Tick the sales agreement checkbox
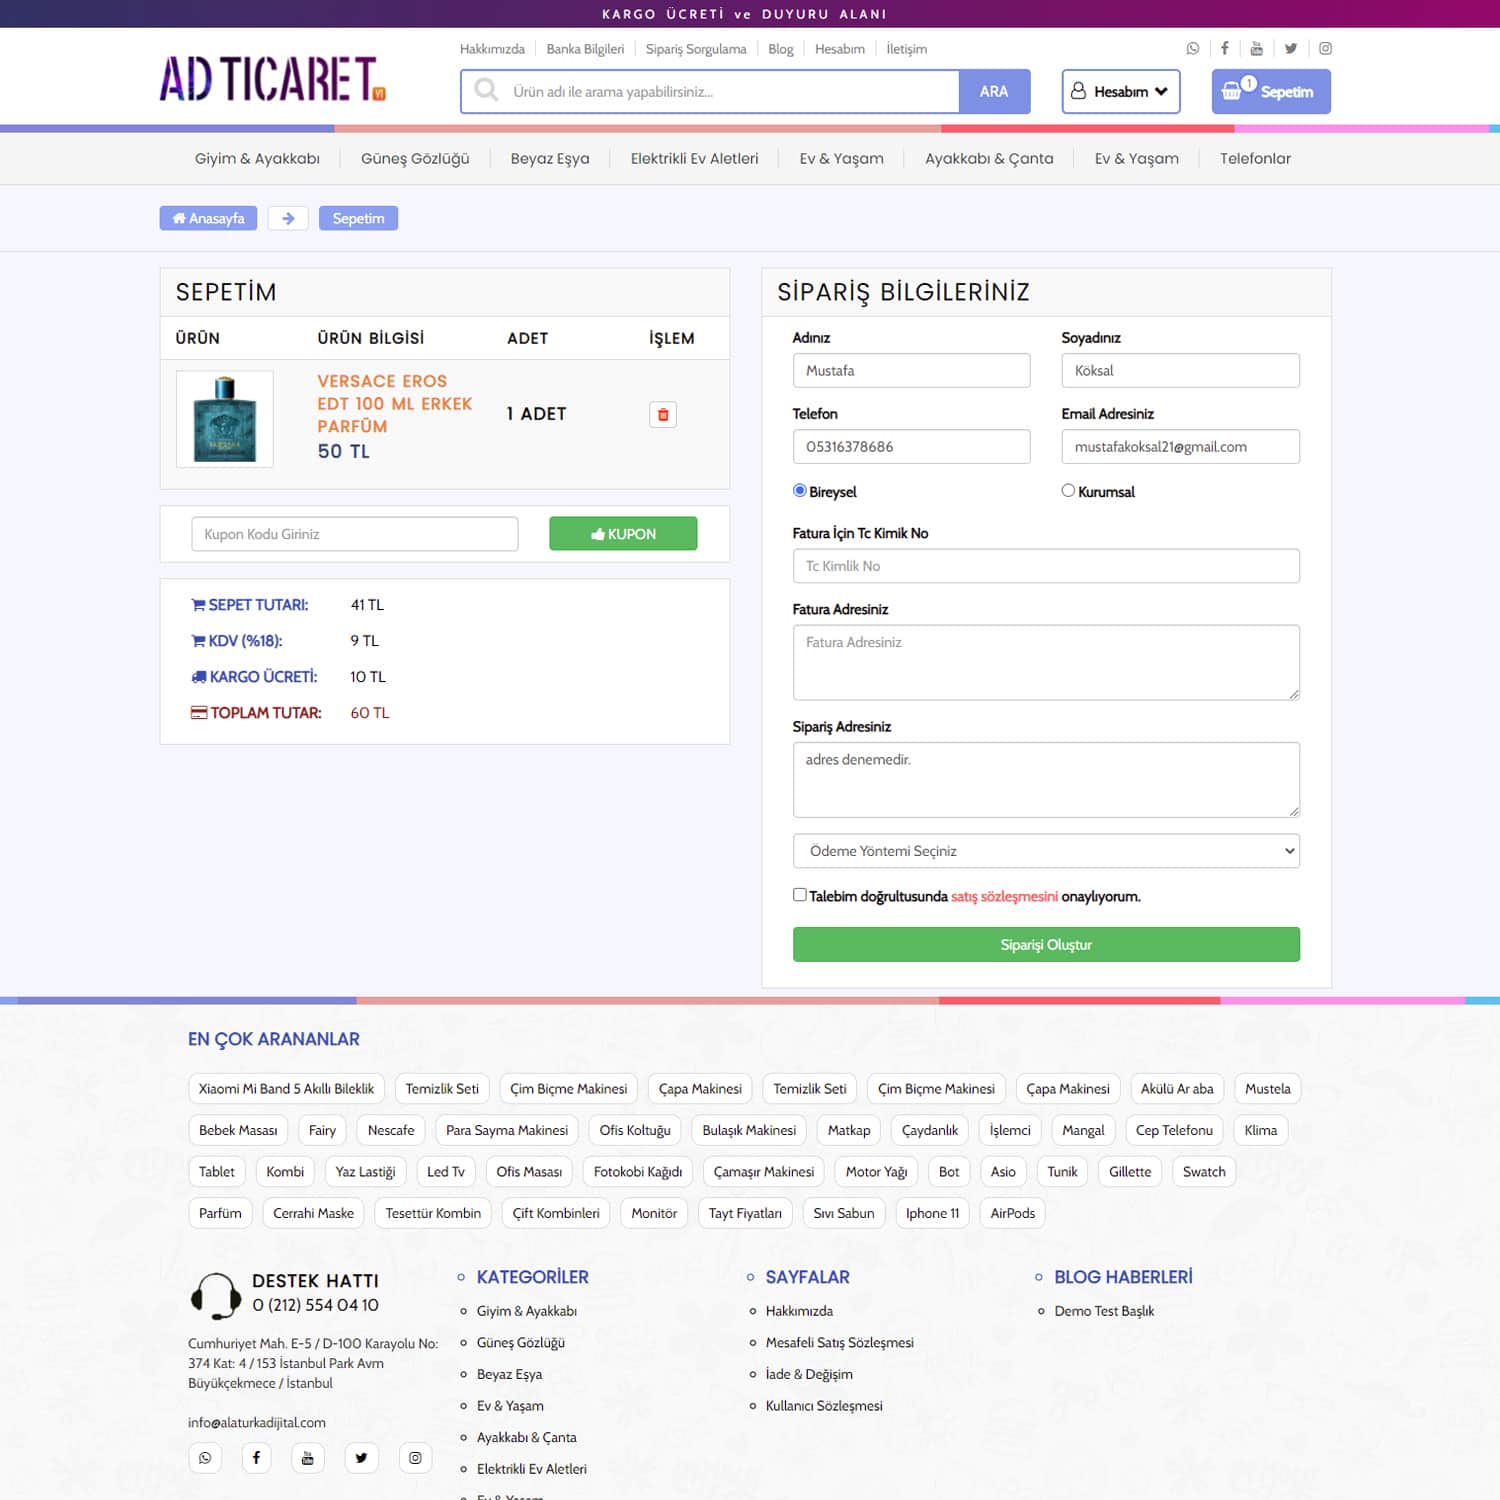The height and width of the screenshot is (1500, 1500). coord(799,895)
